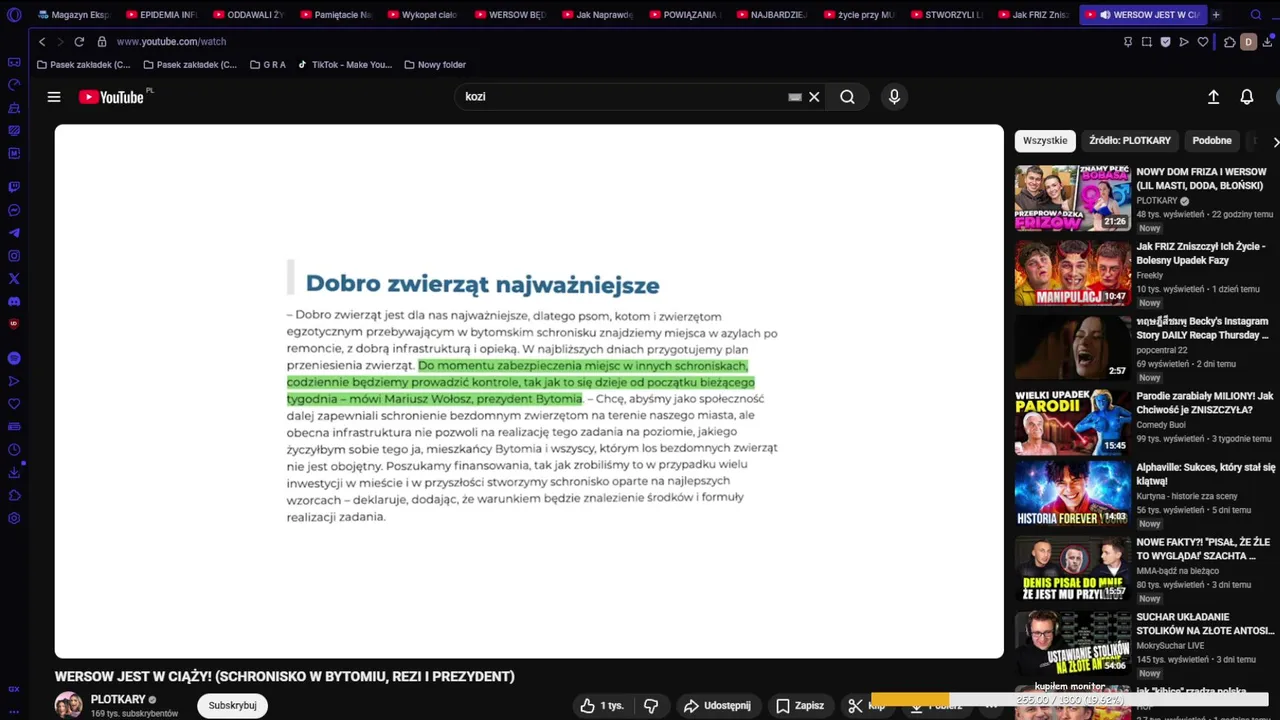Dislike the video
This screenshot has width=1280, height=720.
651,706
